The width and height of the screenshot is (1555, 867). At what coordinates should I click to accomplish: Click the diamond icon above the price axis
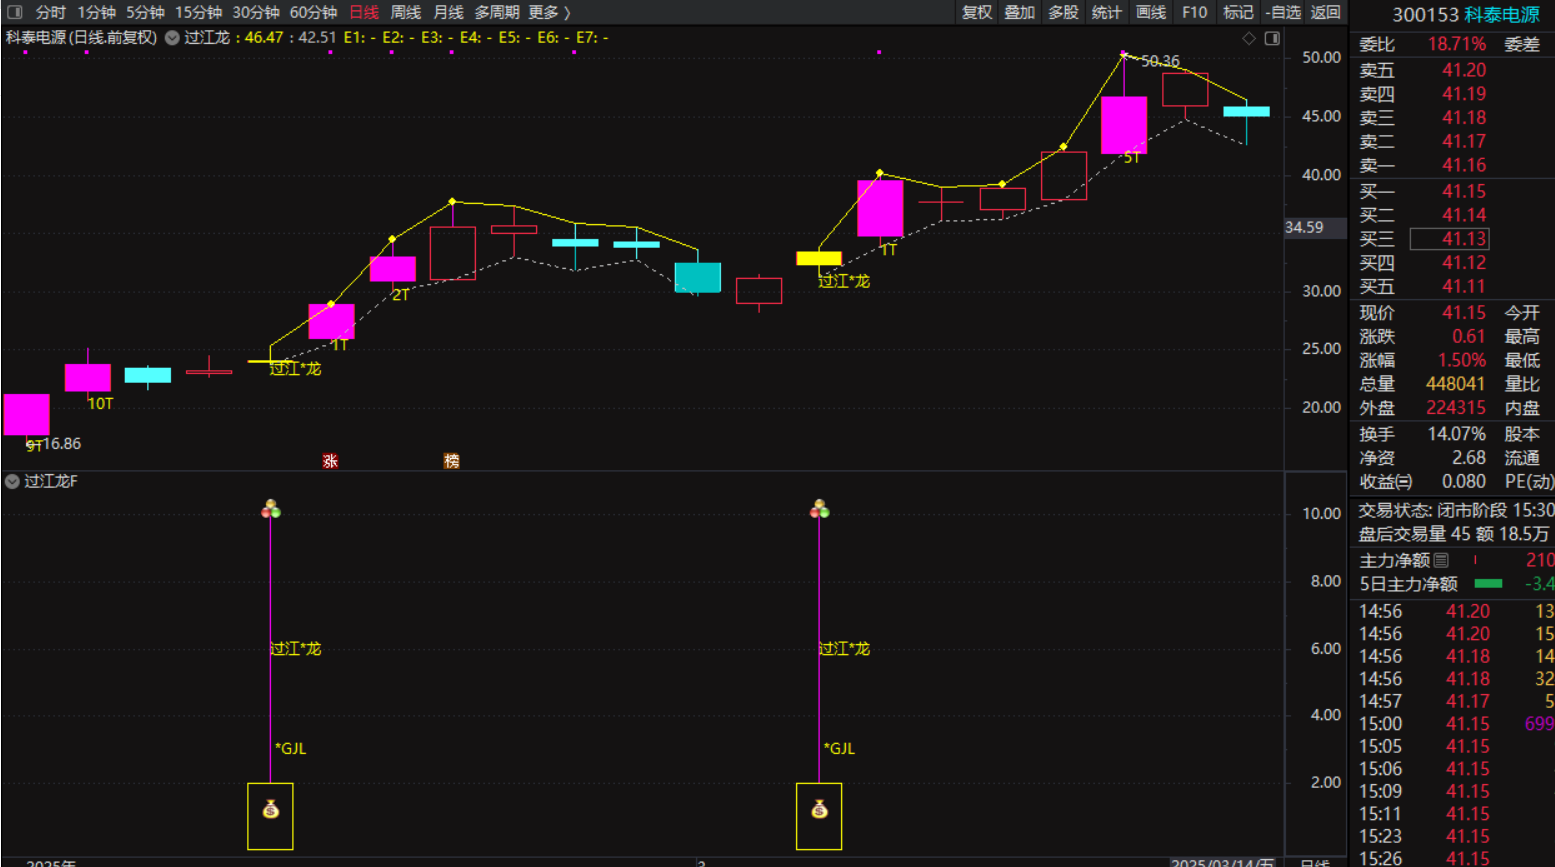1248,38
